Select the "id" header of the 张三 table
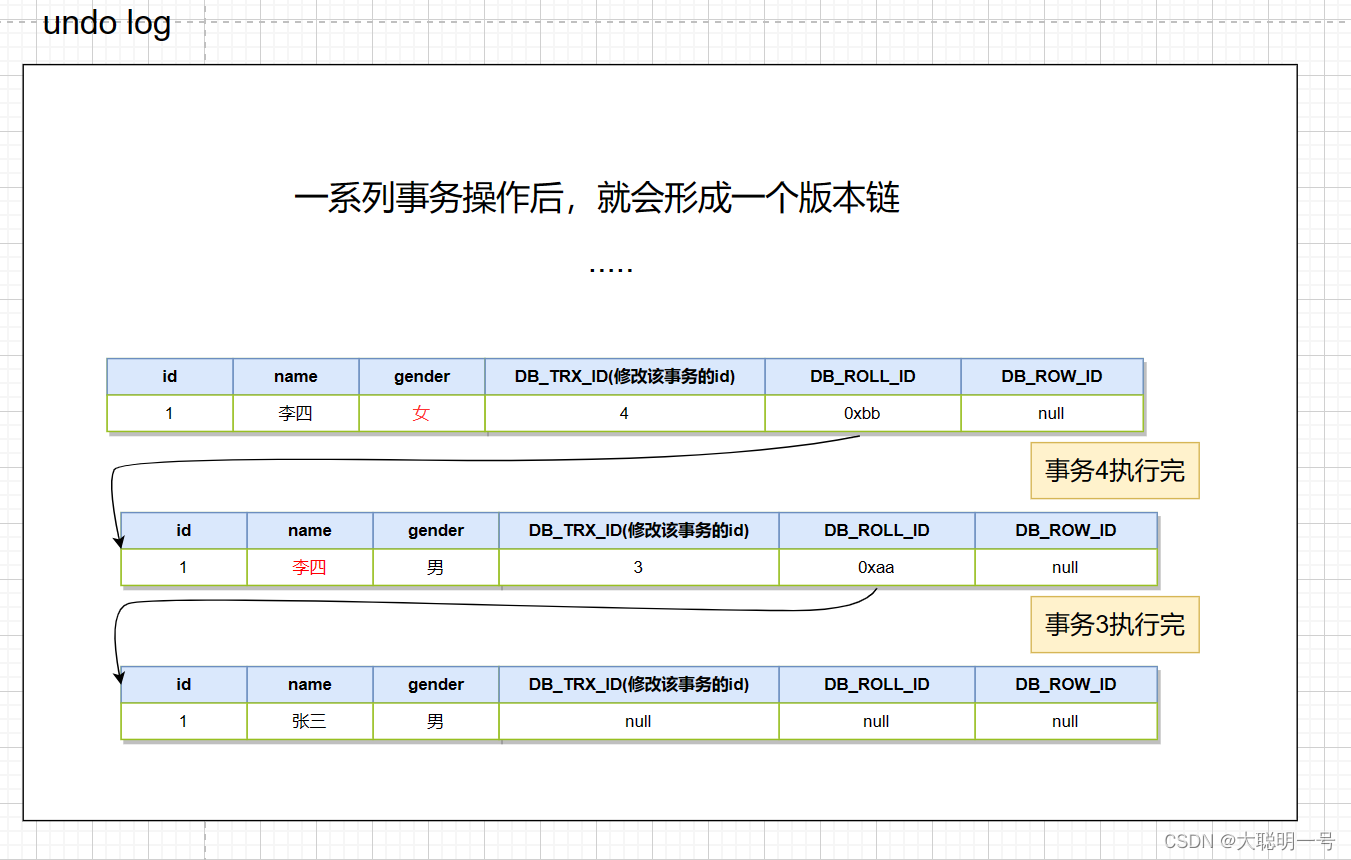The image size is (1351, 860). pyautogui.click(x=184, y=685)
